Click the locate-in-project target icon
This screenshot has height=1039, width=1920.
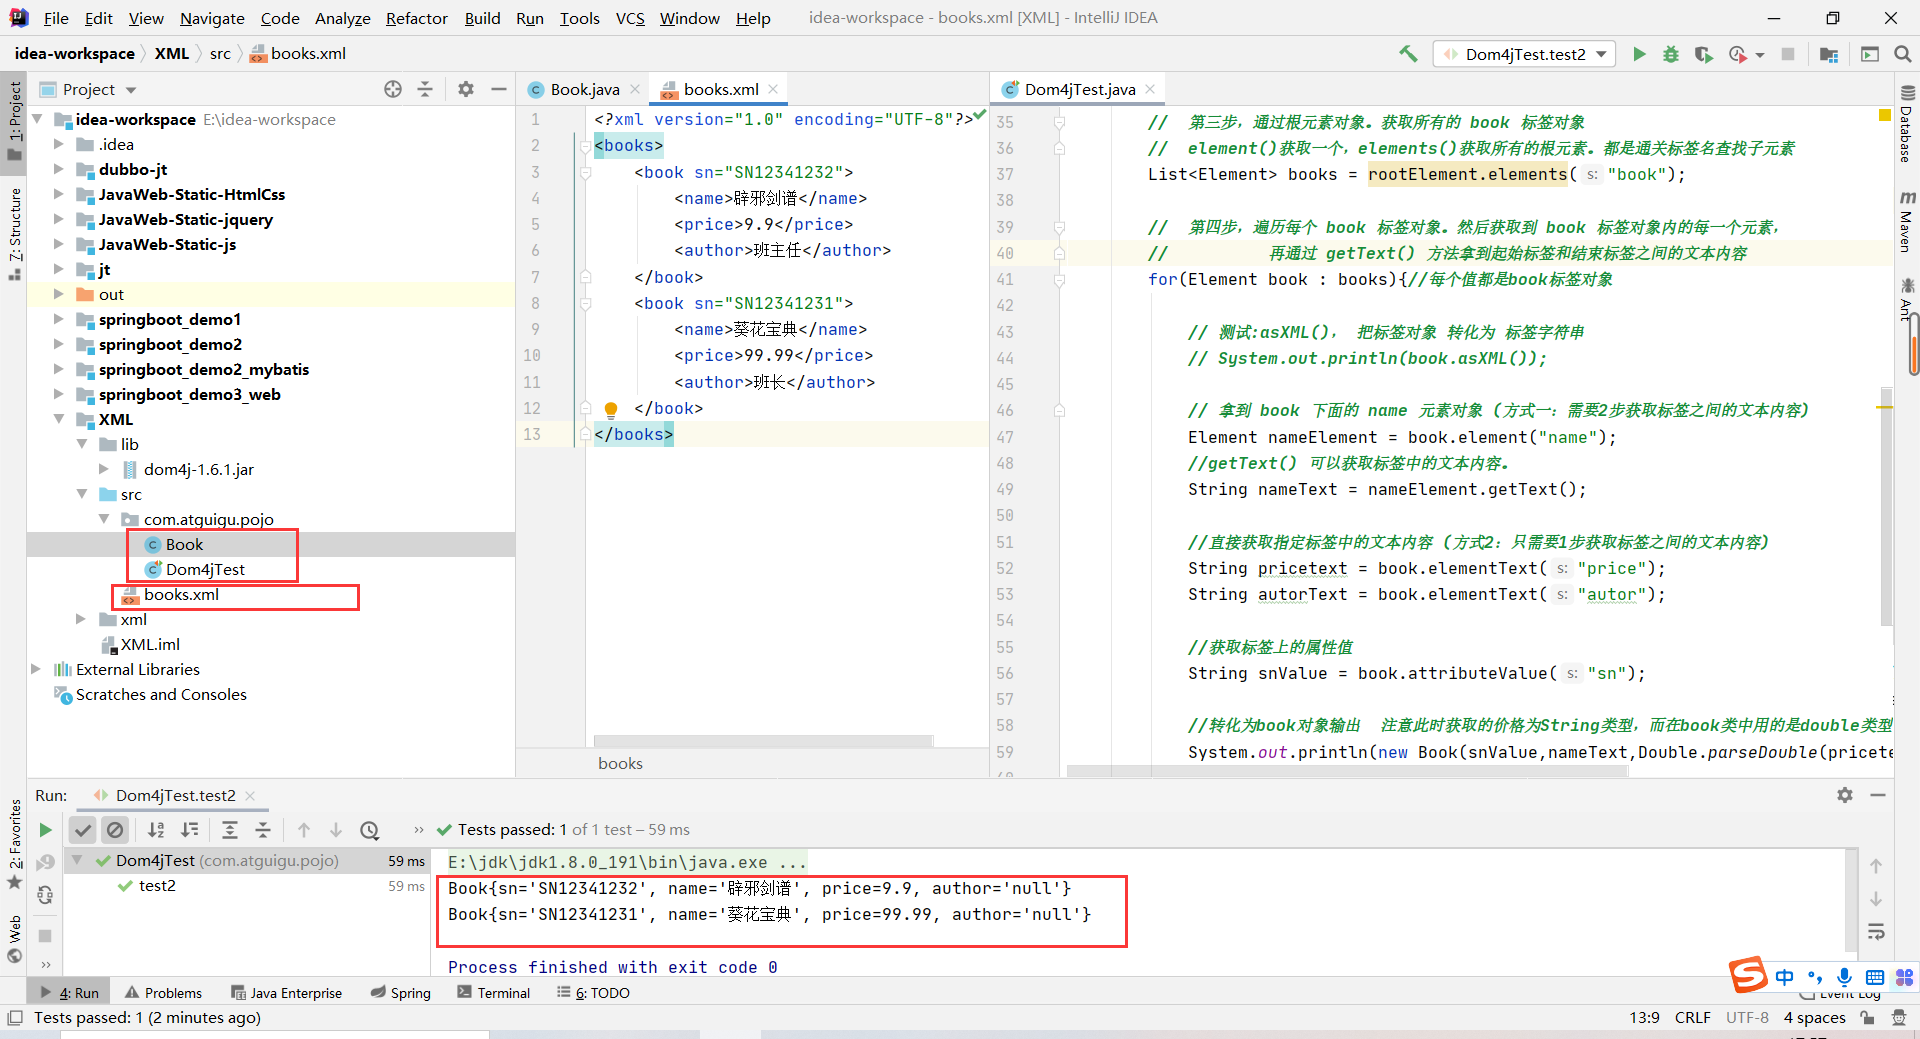click(x=393, y=89)
